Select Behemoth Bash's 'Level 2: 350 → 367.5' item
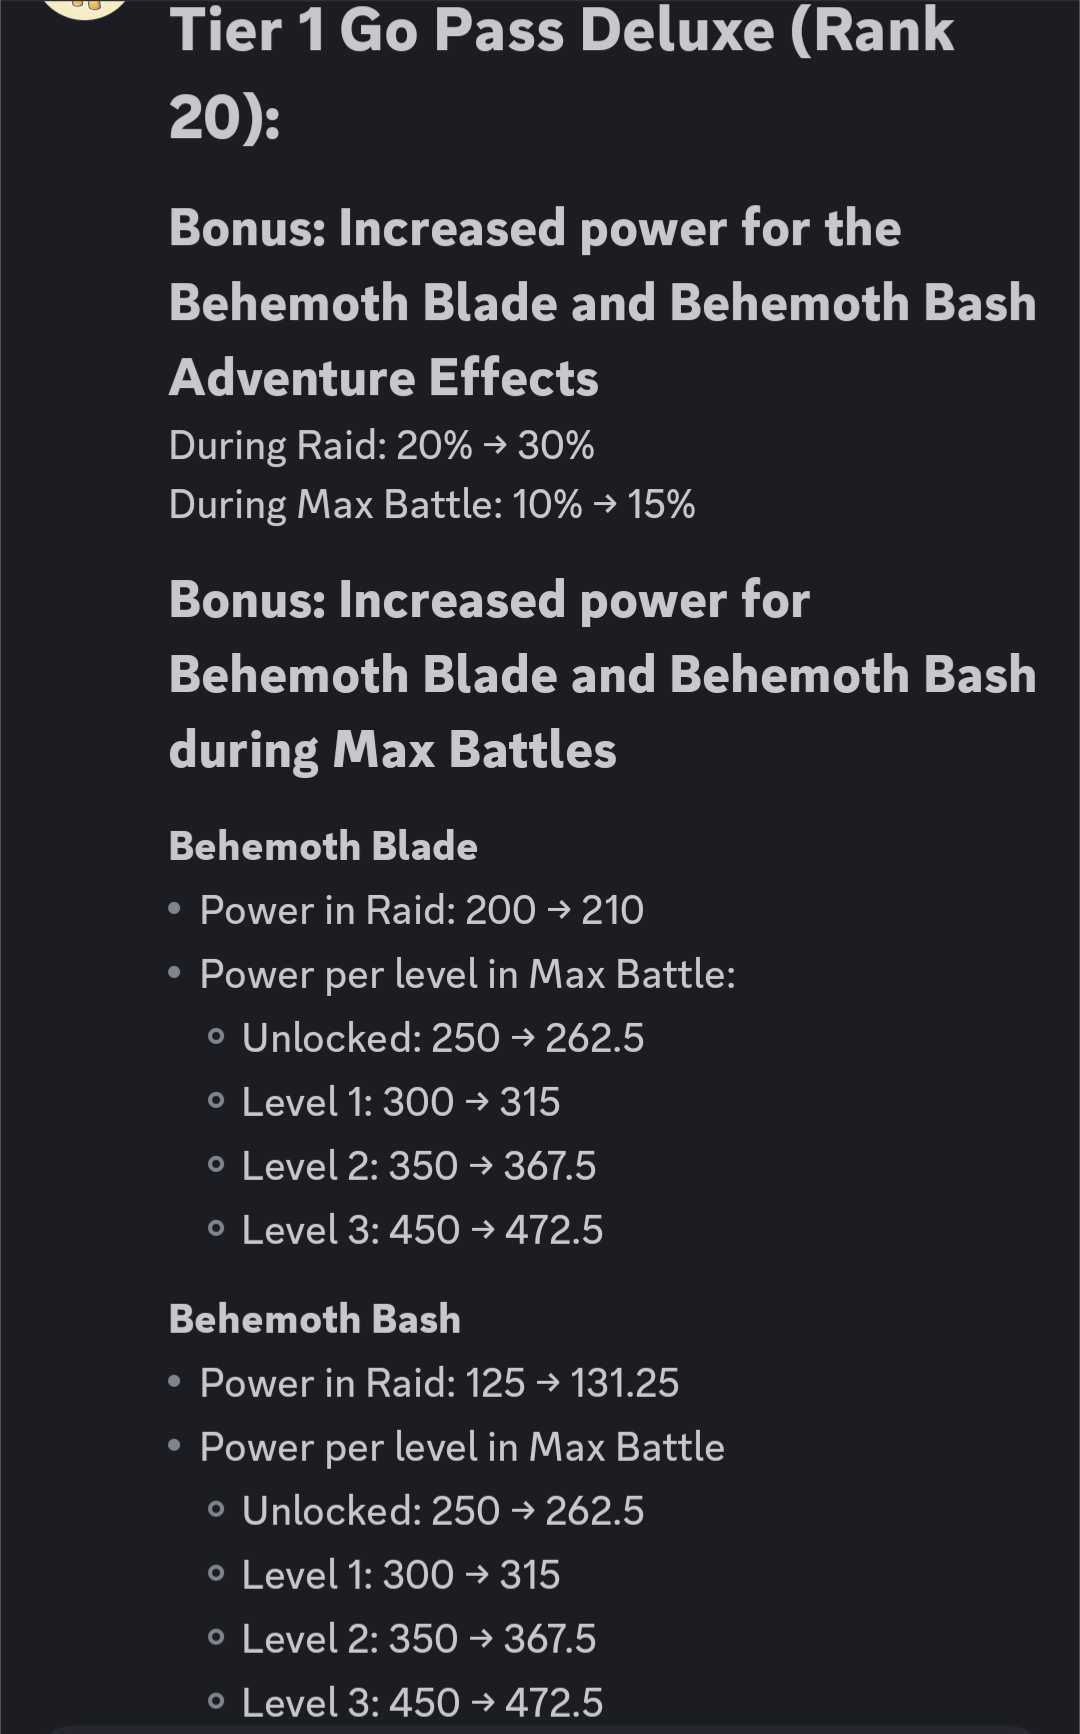 [x=419, y=1639]
